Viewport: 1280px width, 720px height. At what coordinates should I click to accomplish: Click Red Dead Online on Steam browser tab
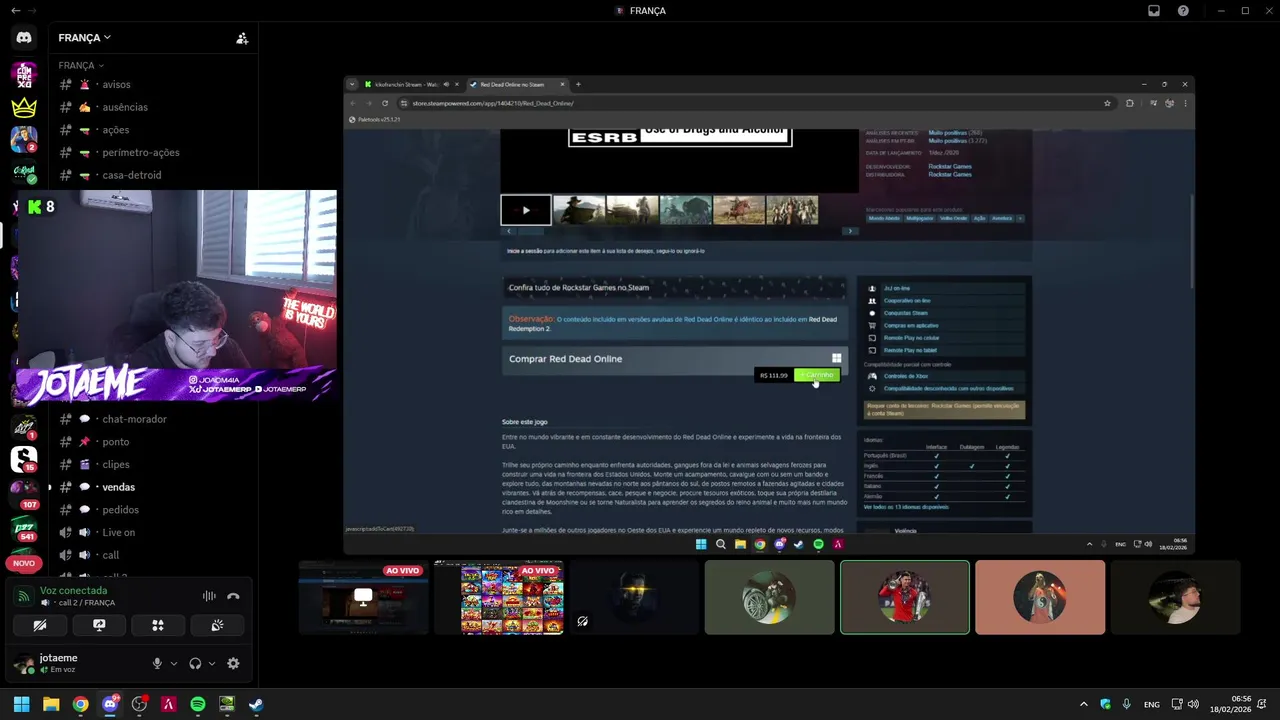[514, 85]
